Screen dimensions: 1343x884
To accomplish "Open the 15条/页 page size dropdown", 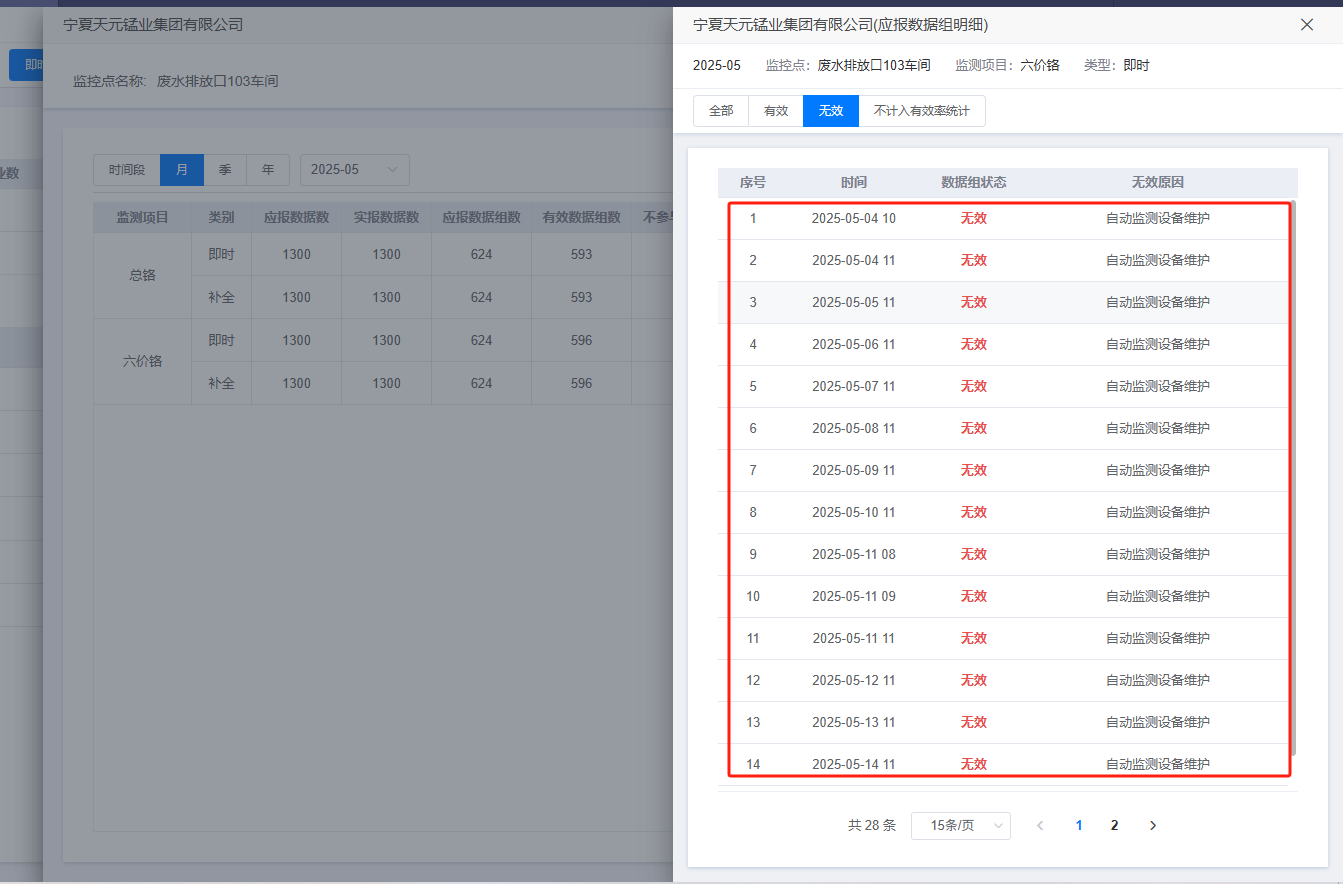I will click(x=961, y=826).
